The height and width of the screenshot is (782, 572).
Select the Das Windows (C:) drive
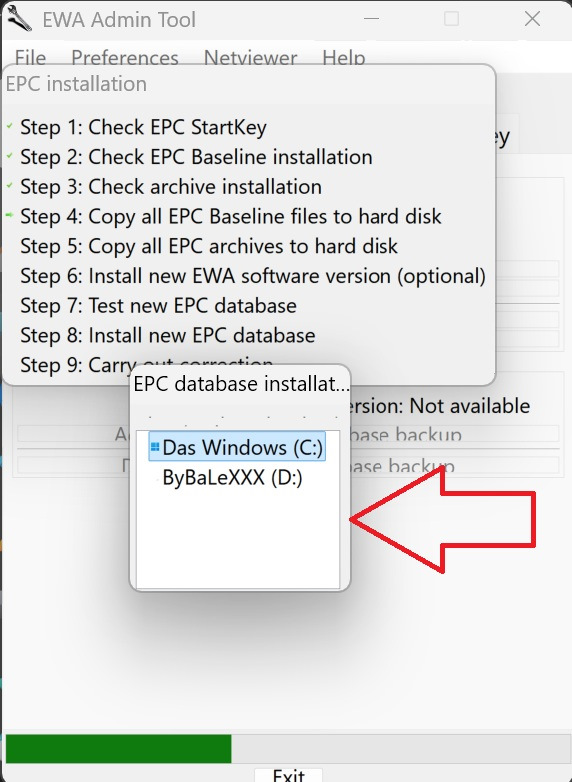click(237, 446)
